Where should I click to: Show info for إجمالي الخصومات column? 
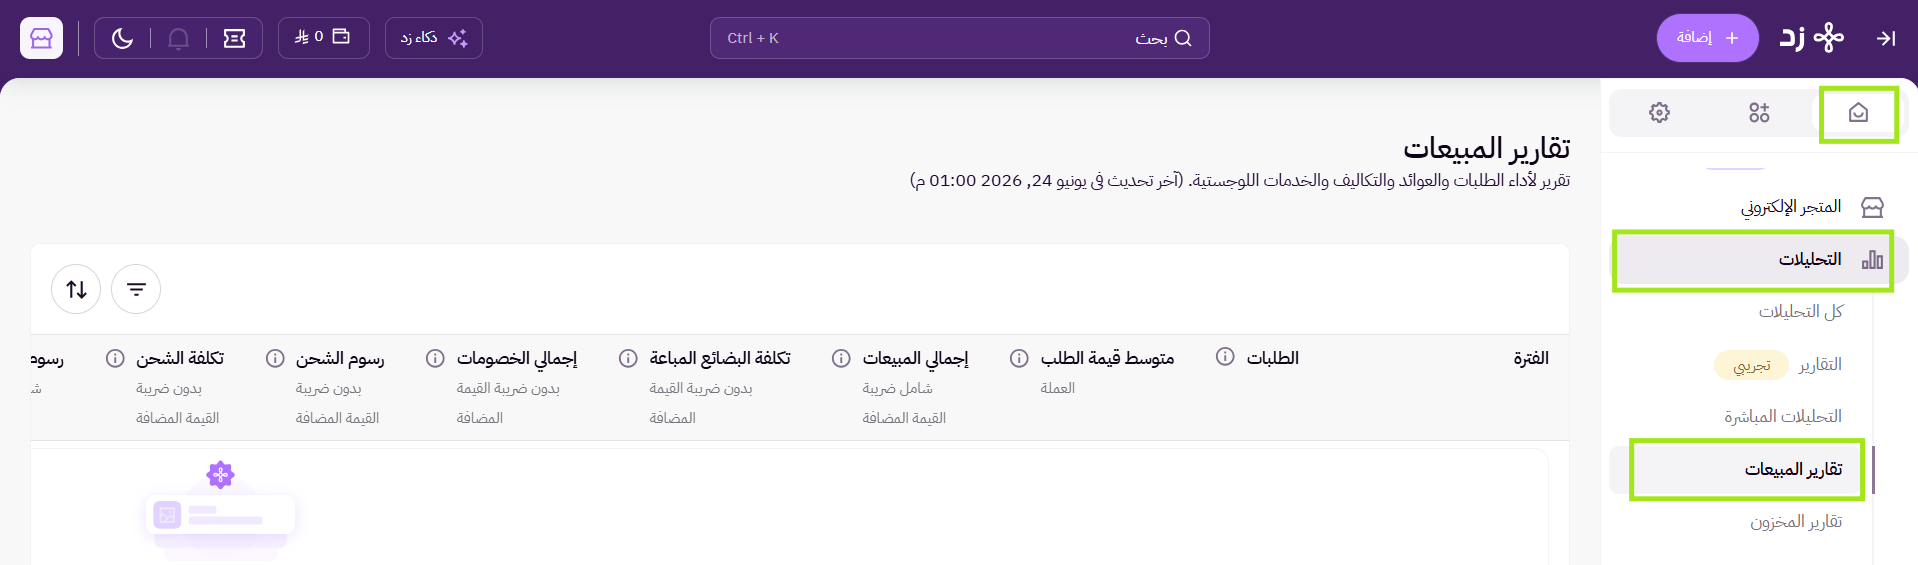click(x=435, y=358)
